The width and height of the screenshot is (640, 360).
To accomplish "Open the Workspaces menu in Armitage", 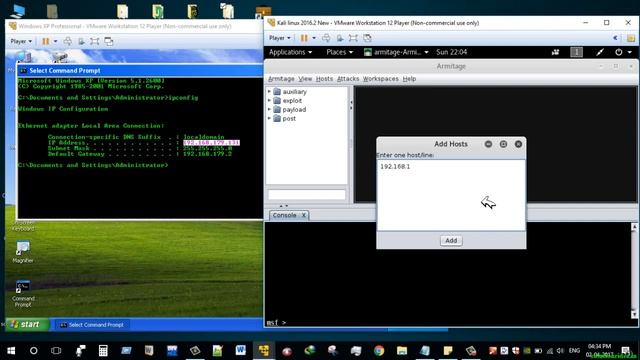I will (380, 79).
